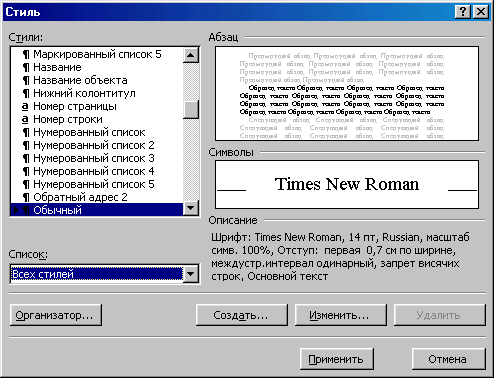Select the Обратный адрес 2 style

[x=97, y=197]
